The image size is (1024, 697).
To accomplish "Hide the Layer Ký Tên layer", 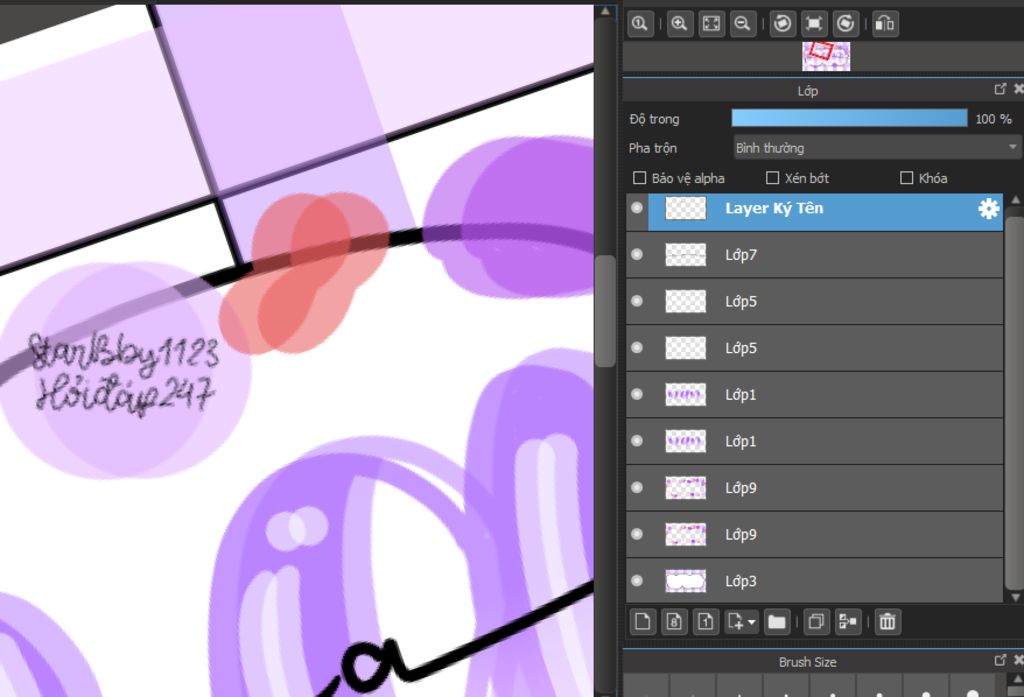I will click(637, 208).
